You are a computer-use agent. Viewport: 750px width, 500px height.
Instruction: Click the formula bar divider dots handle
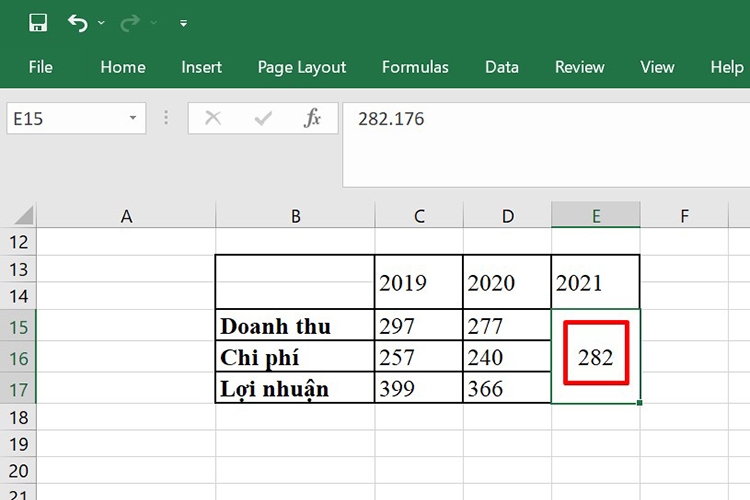pyautogui.click(x=166, y=118)
